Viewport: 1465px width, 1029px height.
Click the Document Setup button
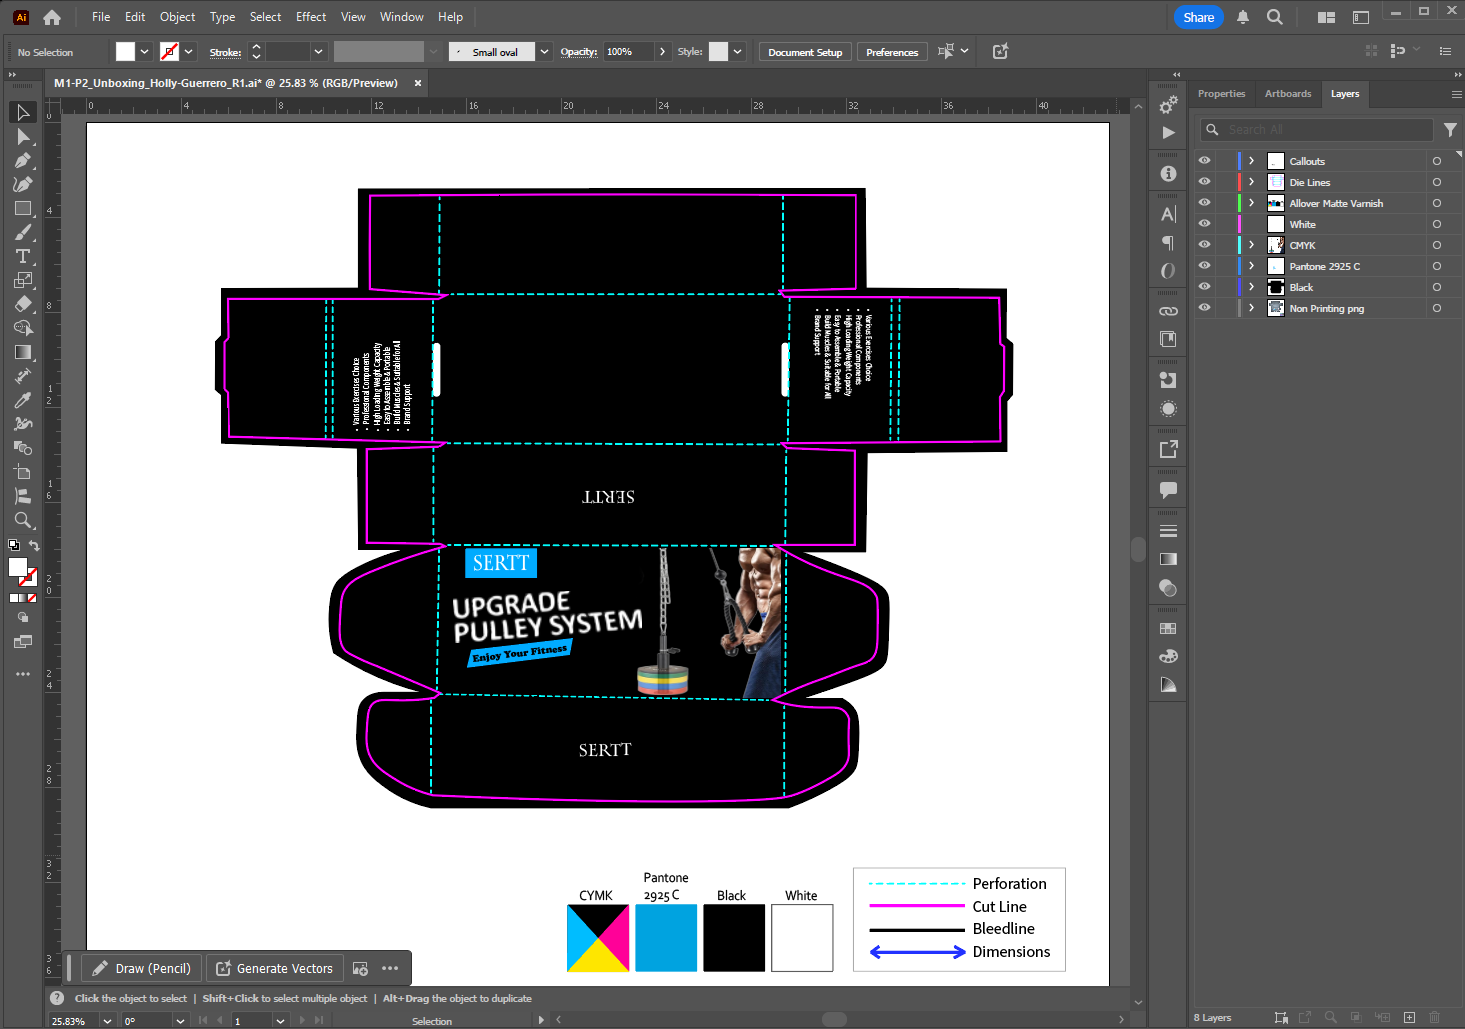click(x=805, y=52)
